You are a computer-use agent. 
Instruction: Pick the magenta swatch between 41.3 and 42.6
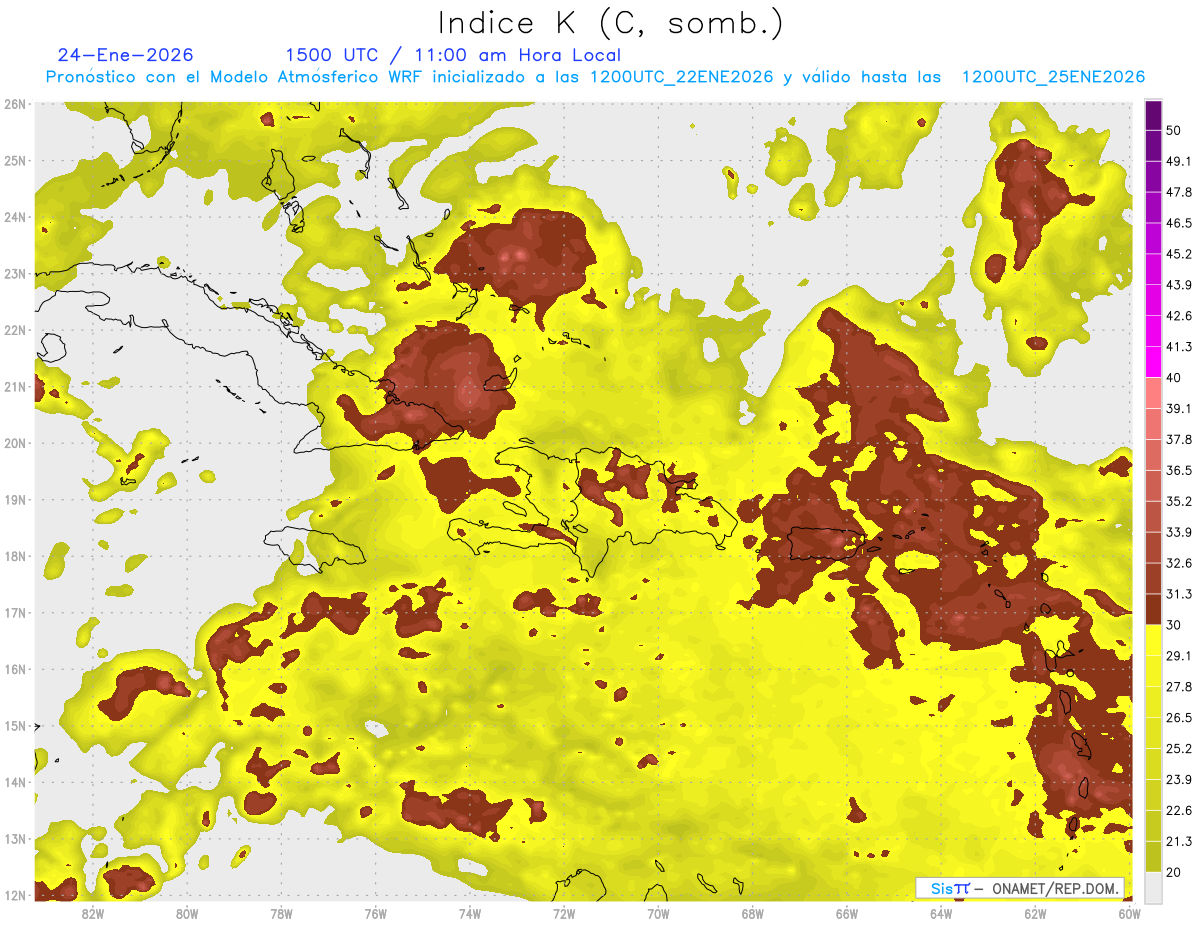click(x=1153, y=331)
